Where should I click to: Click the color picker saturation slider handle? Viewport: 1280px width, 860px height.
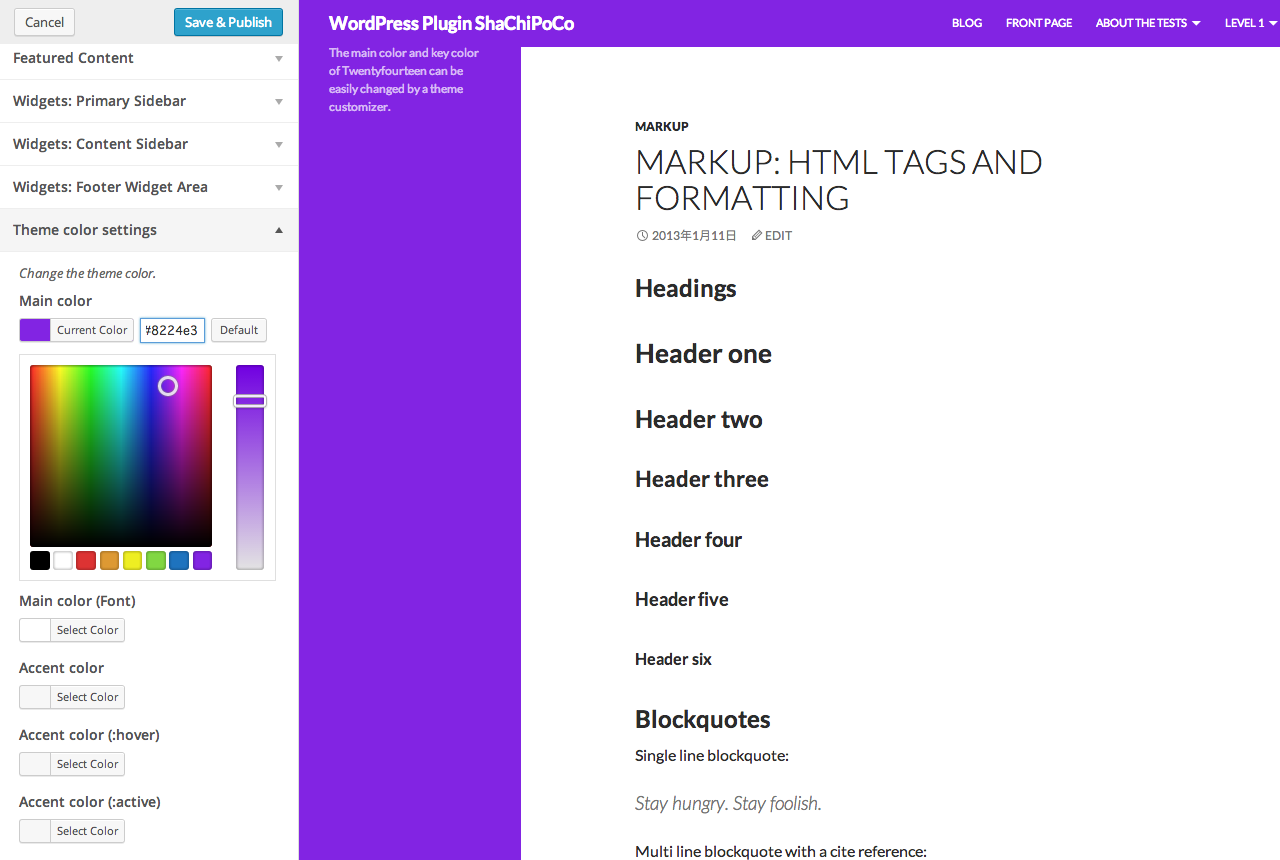pyautogui.click(x=250, y=401)
